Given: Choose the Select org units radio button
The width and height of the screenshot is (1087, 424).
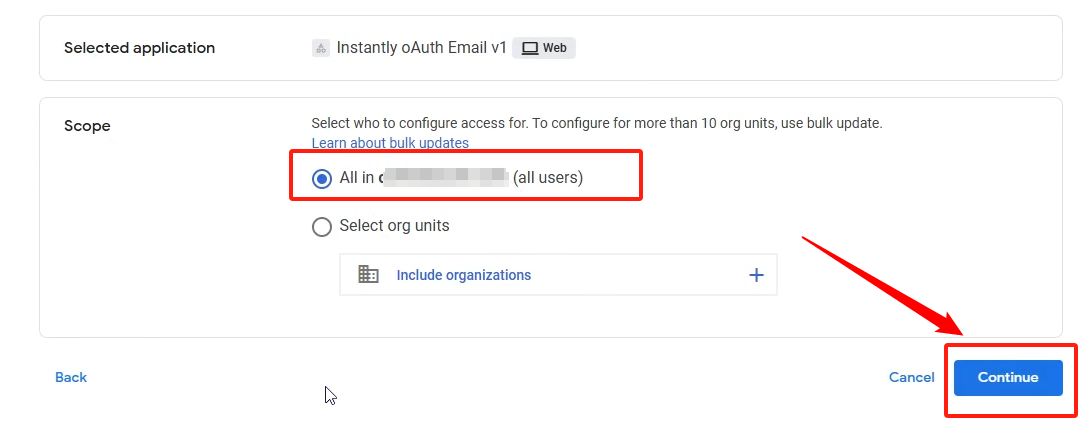Looking at the screenshot, I should click(322, 227).
